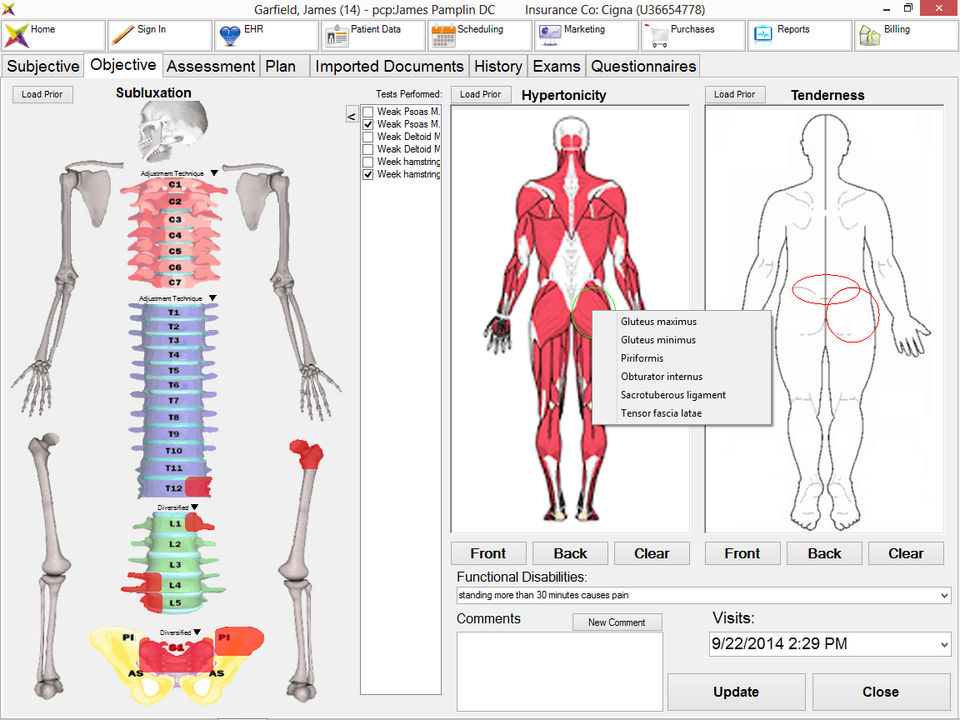Open the Home toolbar icon

(x=16, y=36)
